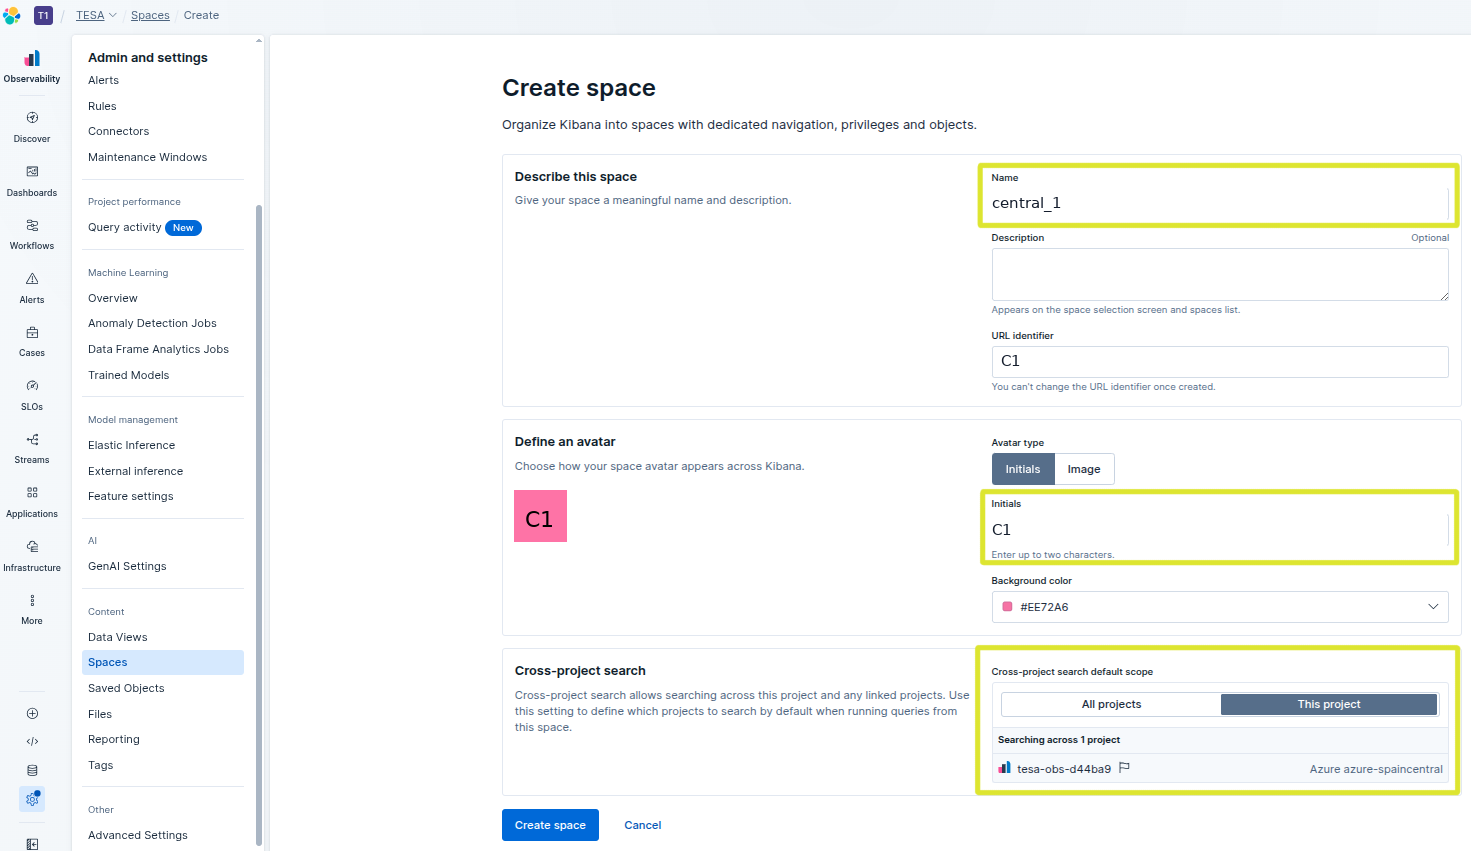Open Anomaly Detection Jobs
Image resolution: width=1471 pixels, height=851 pixels.
pos(152,323)
